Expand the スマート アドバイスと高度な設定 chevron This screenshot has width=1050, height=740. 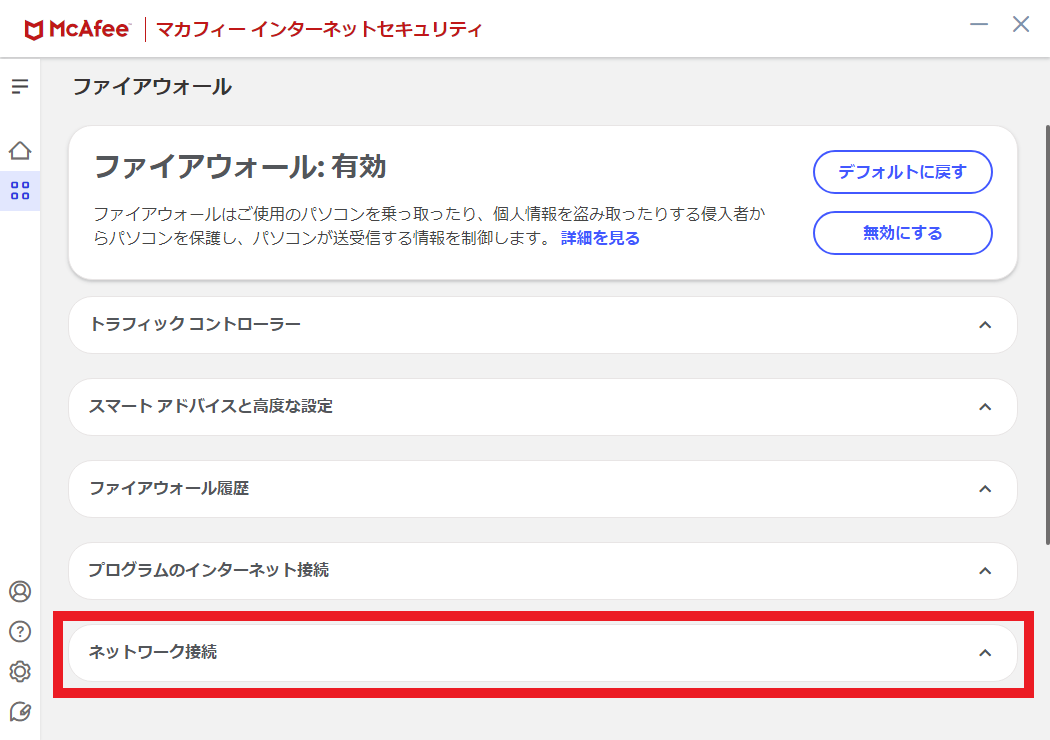[x=985, y=407]
